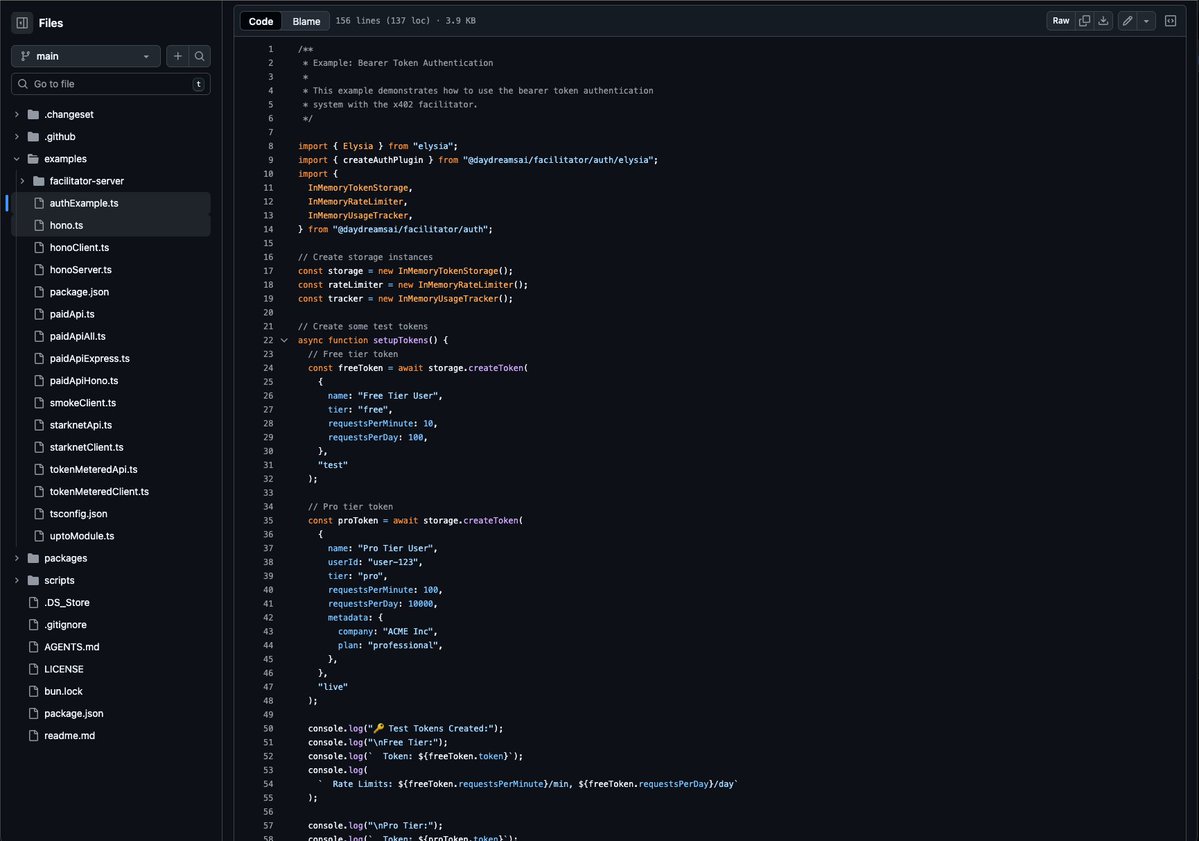Open paidApiAll.ts file
1199x841 pixels.
point(77,336)
